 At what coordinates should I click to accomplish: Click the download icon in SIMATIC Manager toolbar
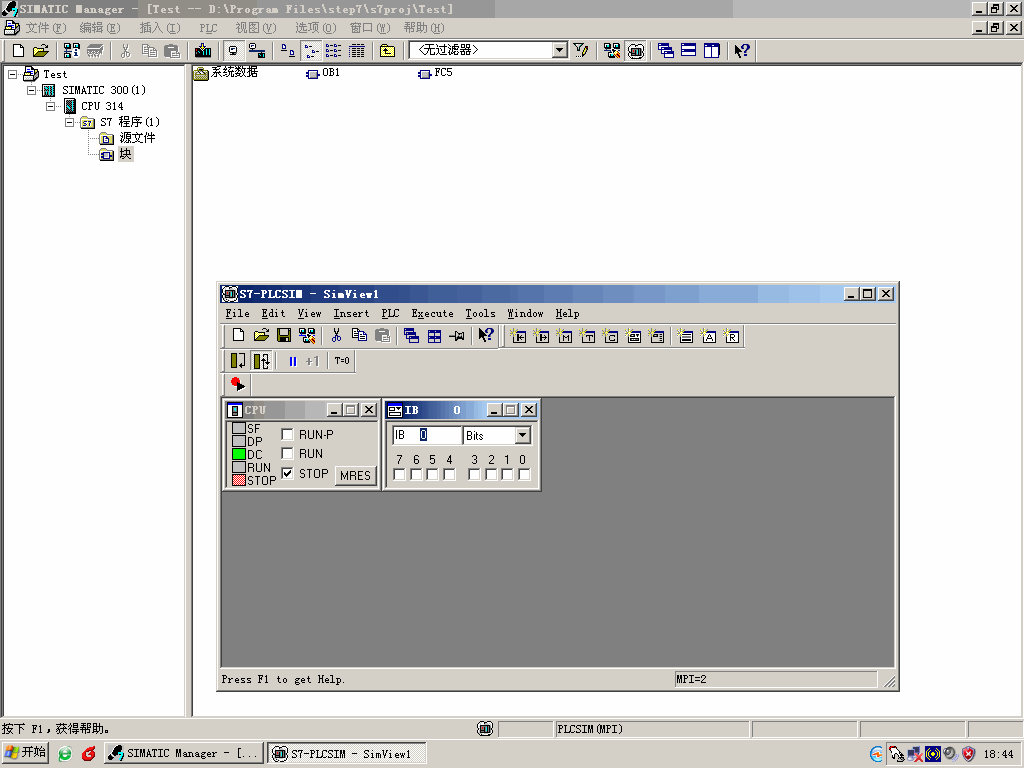point(203,50)
